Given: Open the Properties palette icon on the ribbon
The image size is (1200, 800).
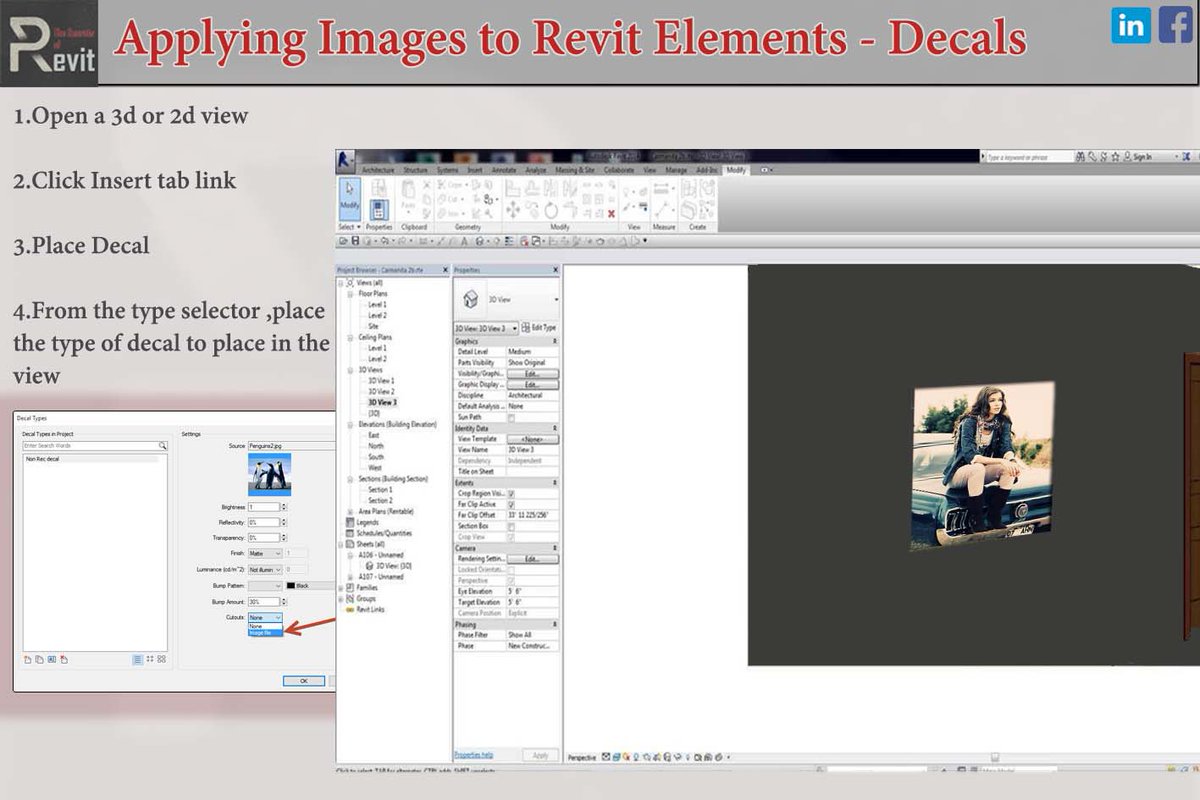Looking at the screenshot, I should [x=379, y=207].
